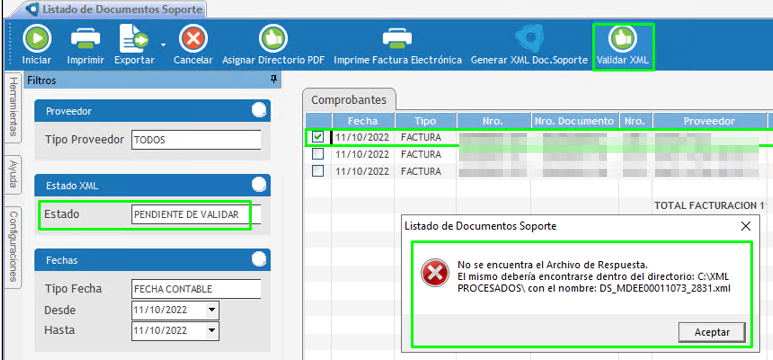
Task: Click the Fecha column header
Action: (x=363, y=121)
